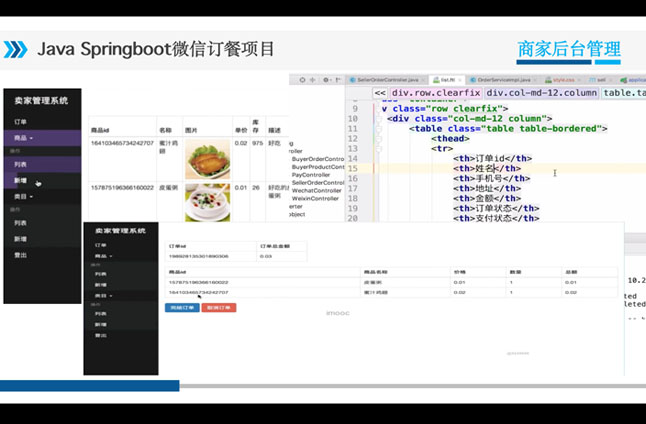Click the blue double-arrow slide logo

coord(15,49)
